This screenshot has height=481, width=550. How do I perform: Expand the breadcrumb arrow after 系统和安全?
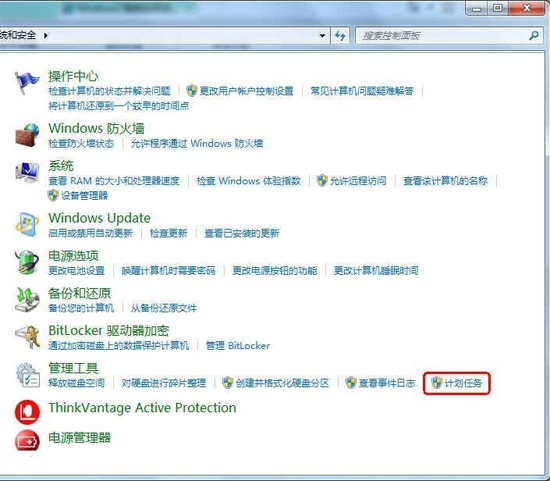(46, 35)
